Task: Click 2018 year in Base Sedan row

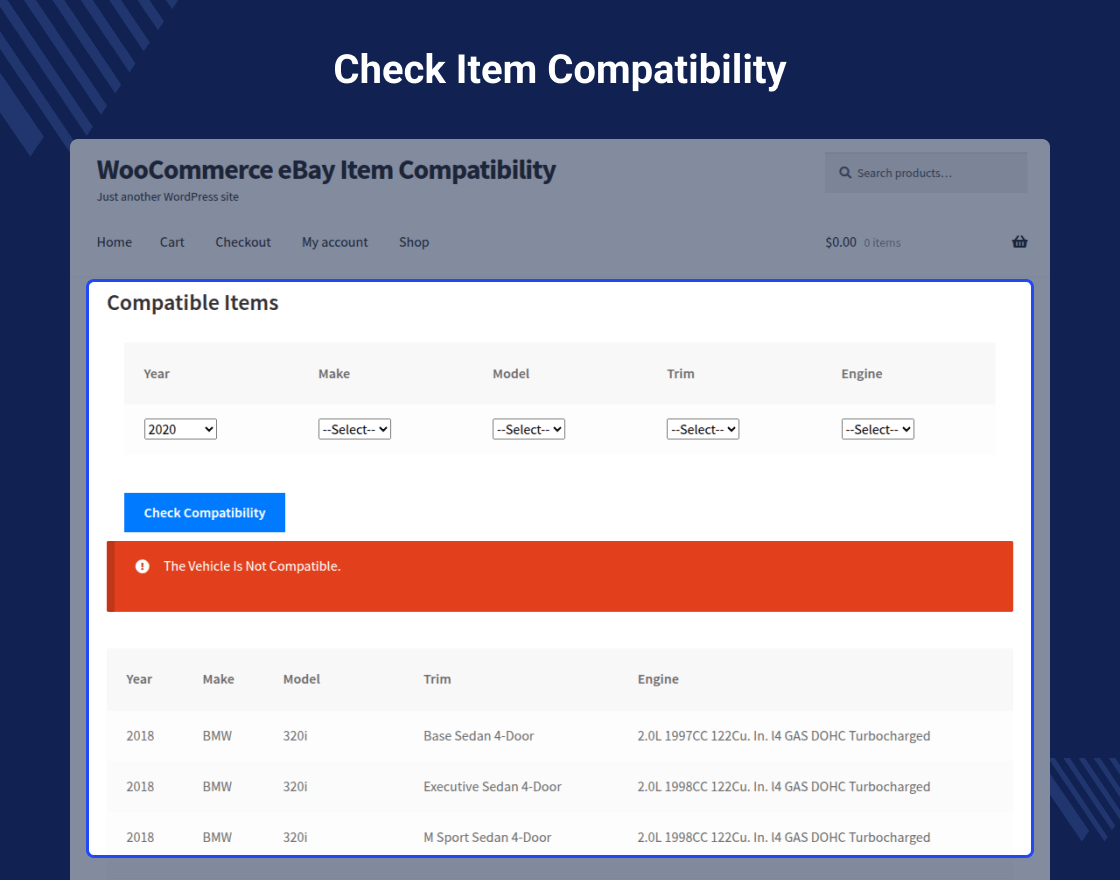Action: click(140, 736)
